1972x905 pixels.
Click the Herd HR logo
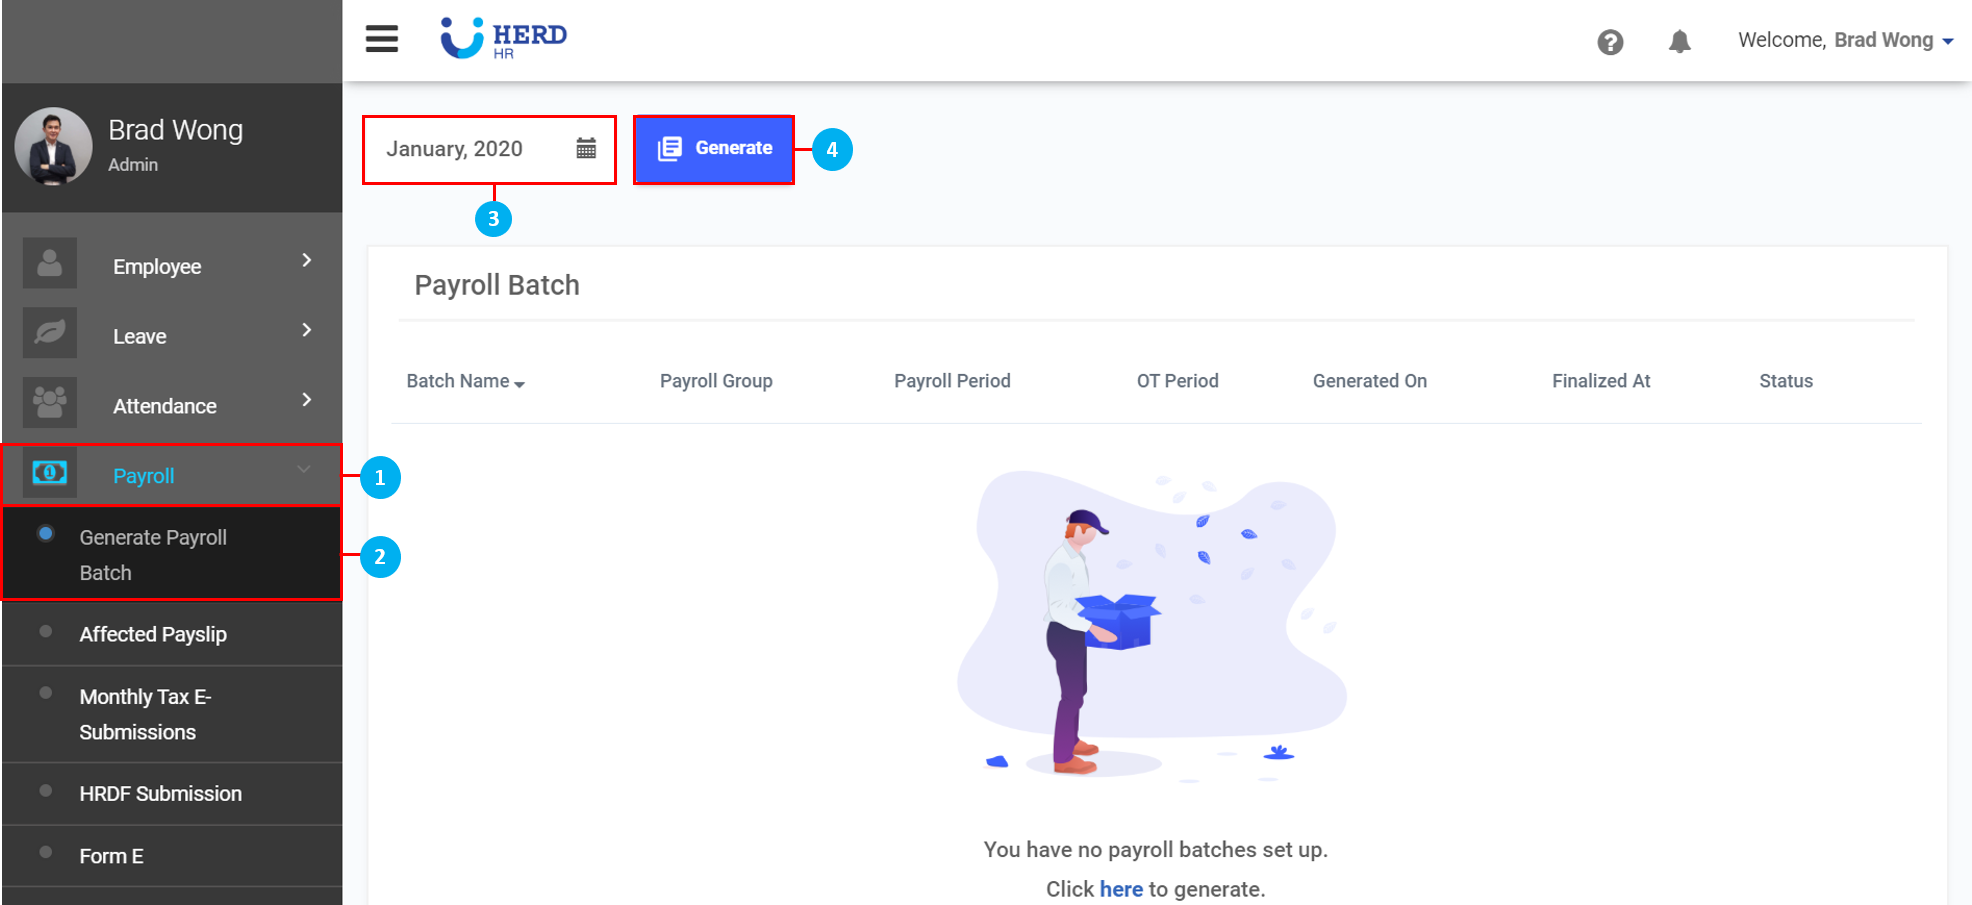pyautogui.click(x=504, y=38)
